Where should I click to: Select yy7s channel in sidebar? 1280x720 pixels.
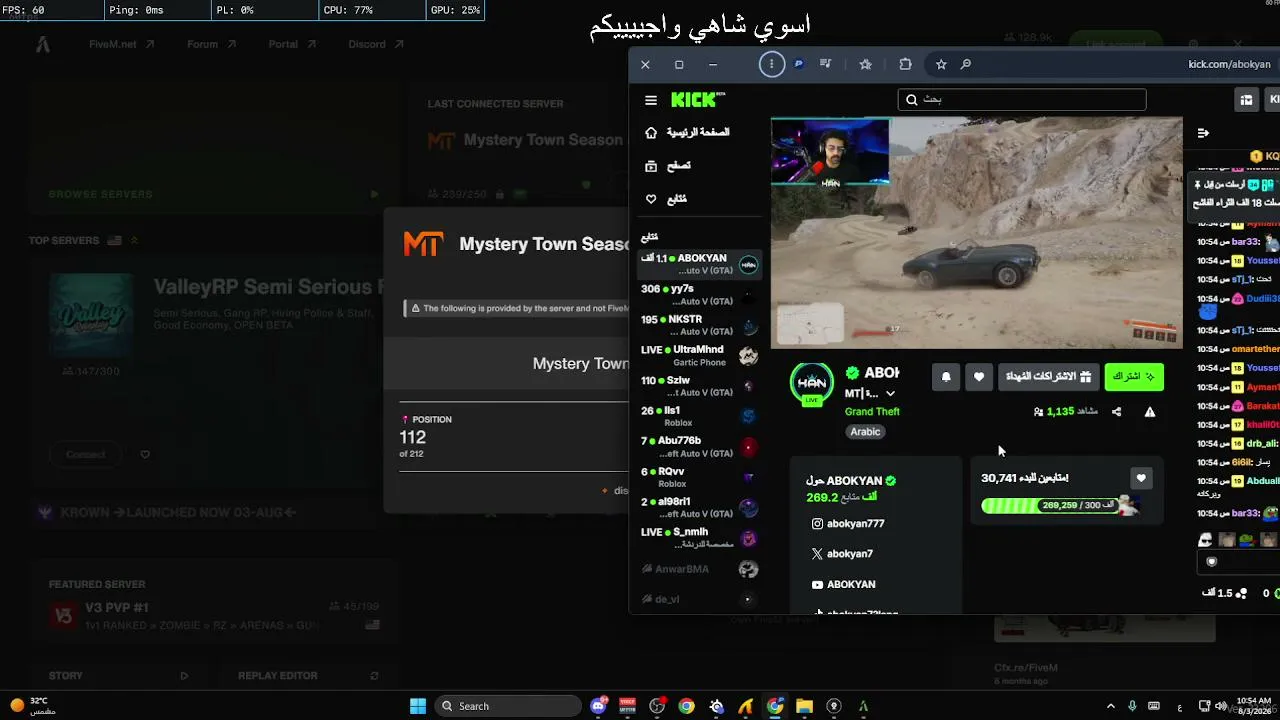(700, 295)
